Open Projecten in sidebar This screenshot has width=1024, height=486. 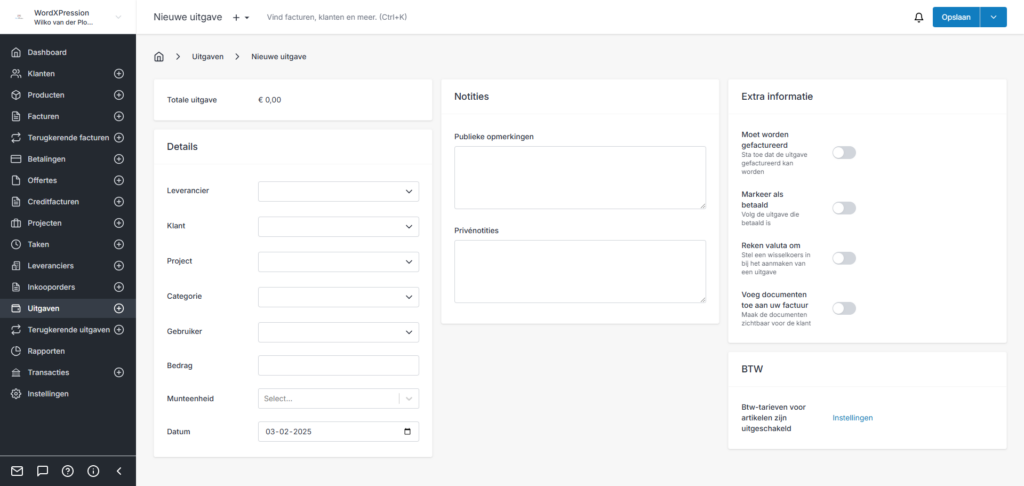coord(44,223)
